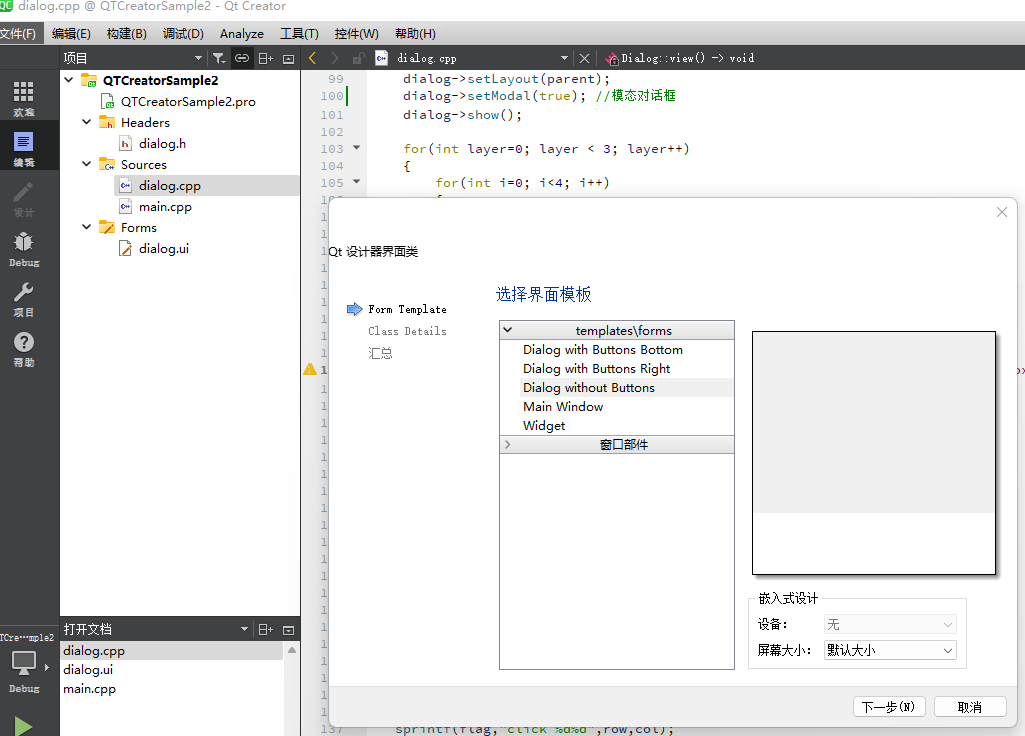
Task: Click the green Run button
Action: coord(23,726)
